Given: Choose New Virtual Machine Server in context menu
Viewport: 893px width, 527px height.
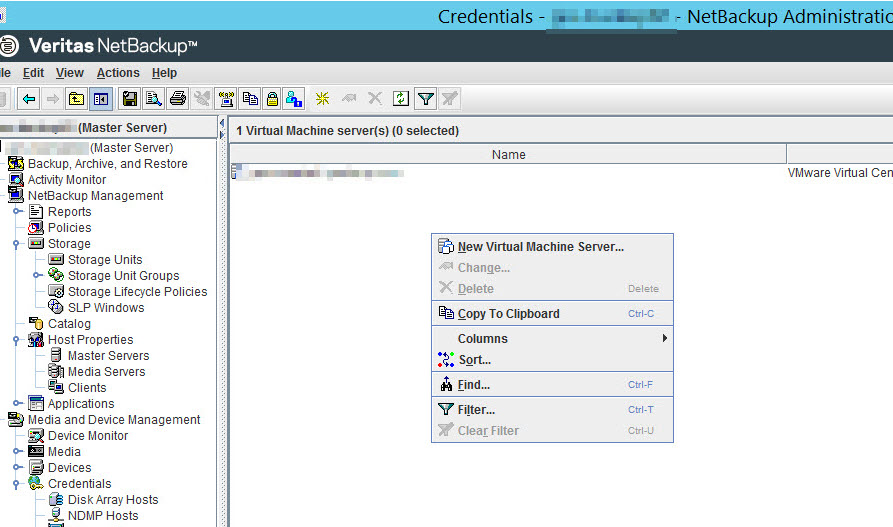Looking at the screenshot, I should pos(552,247).
